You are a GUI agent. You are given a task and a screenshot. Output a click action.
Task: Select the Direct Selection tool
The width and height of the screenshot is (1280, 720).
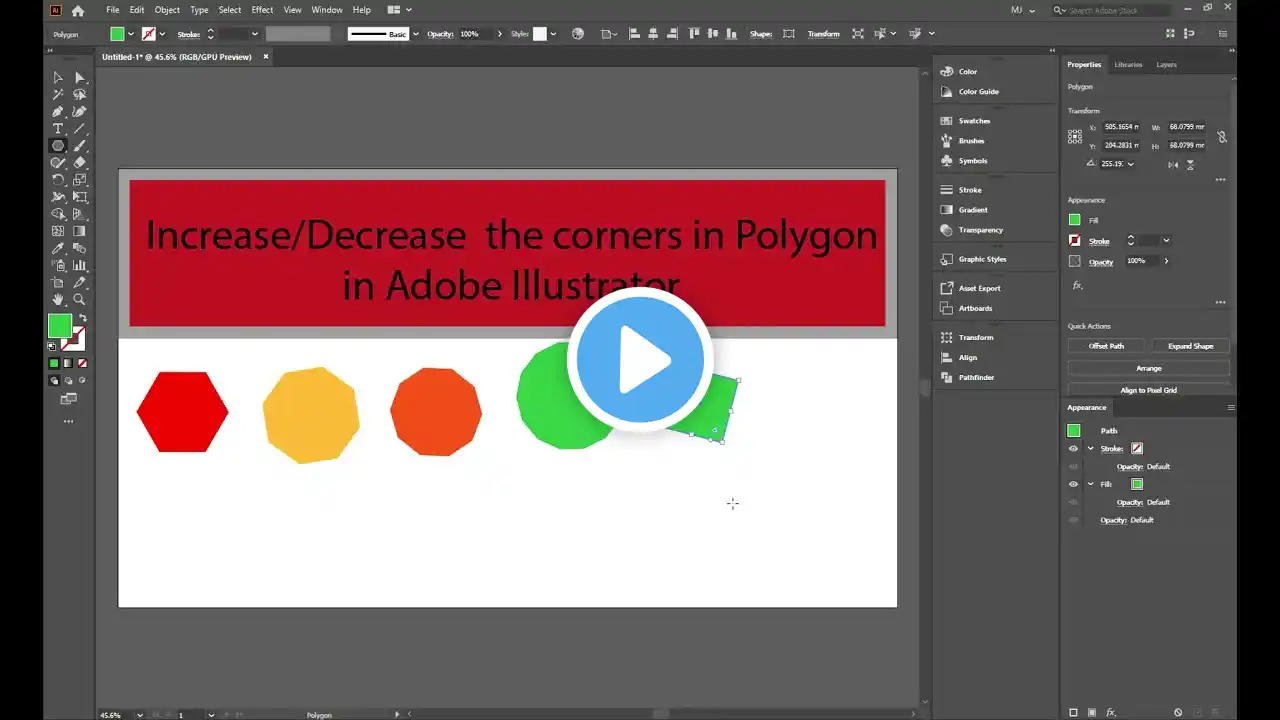point(80,77)
